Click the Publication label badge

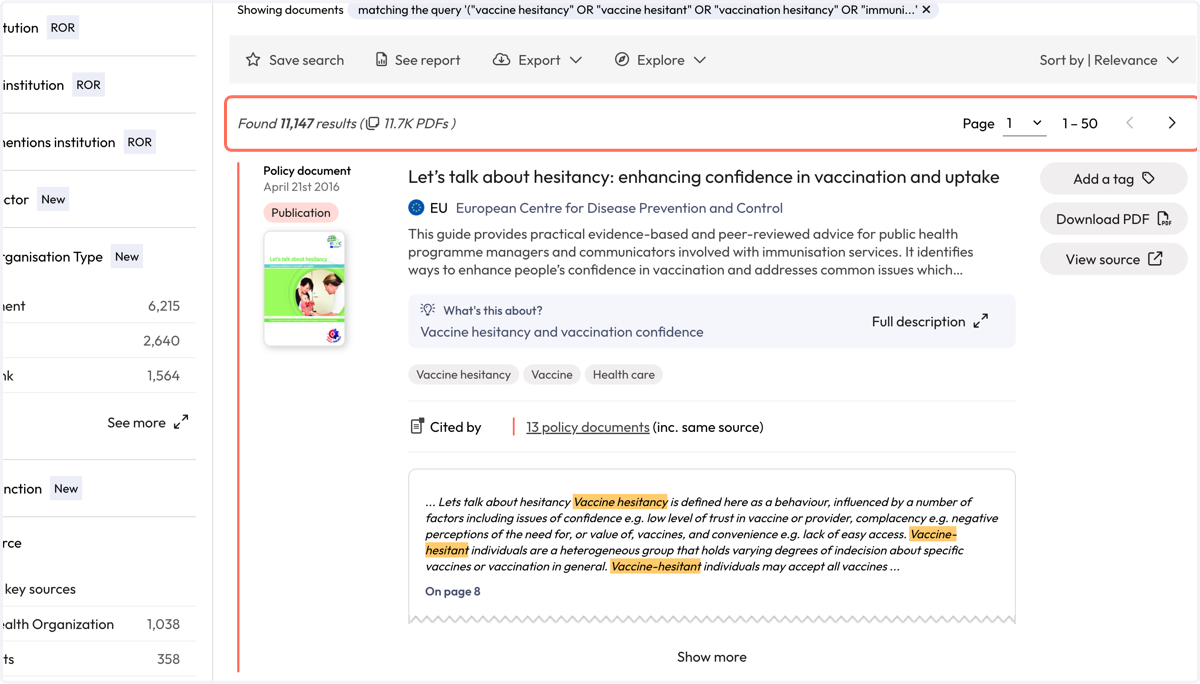point(301,213)
